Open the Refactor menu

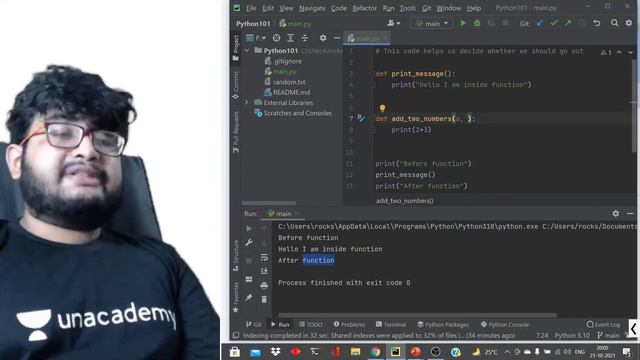coord(364,8)
